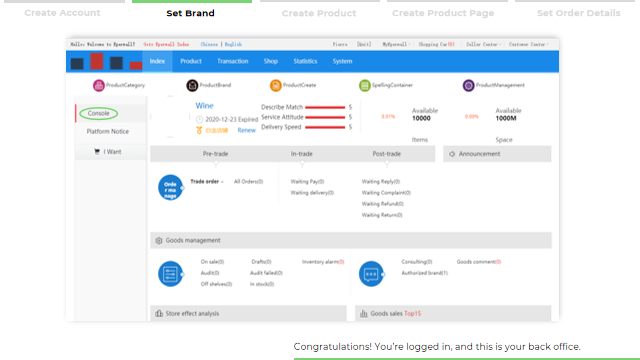Open the ProductCategory pink icon
Image resolution: width=640 pixels, height=360 pixels.
pyautogui.click(x=98, y=85)
